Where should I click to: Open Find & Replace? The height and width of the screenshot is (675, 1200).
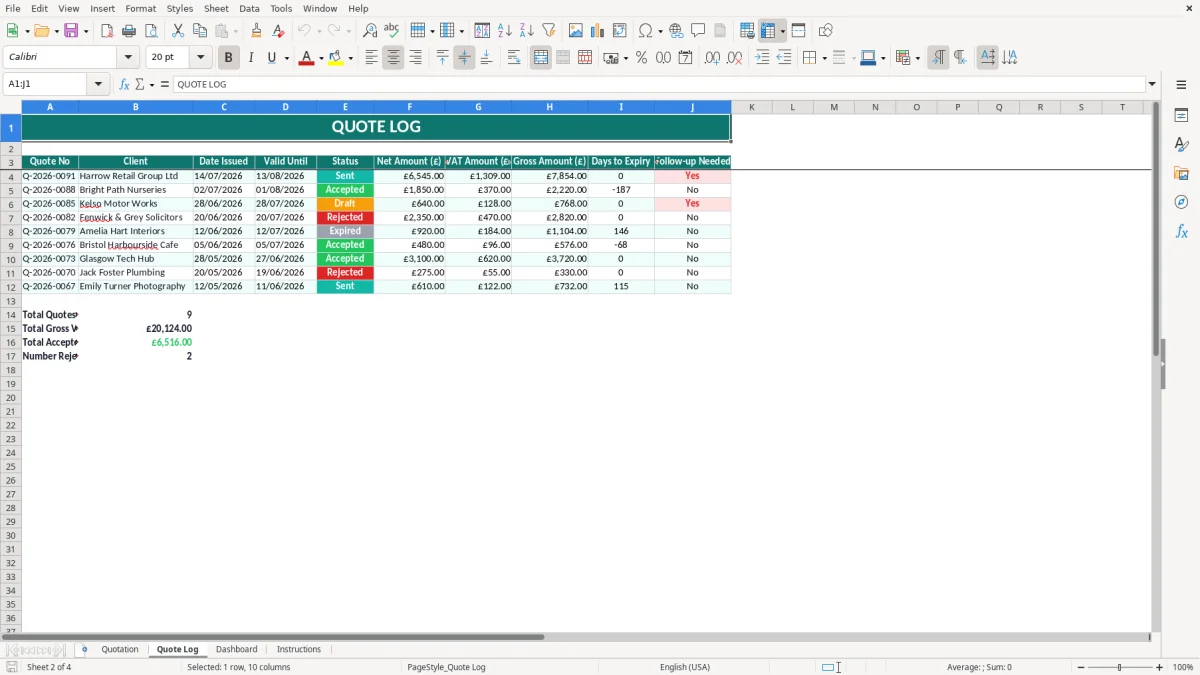(x=370, y=31)
